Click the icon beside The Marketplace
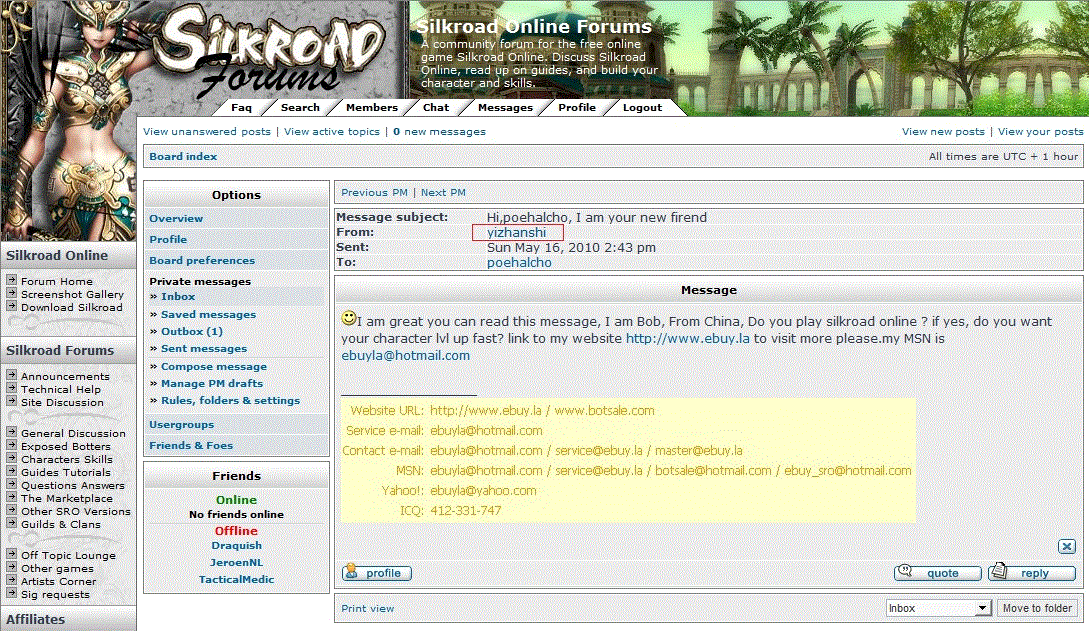This screenshot has width=1089, height=631. pos(11,498)
